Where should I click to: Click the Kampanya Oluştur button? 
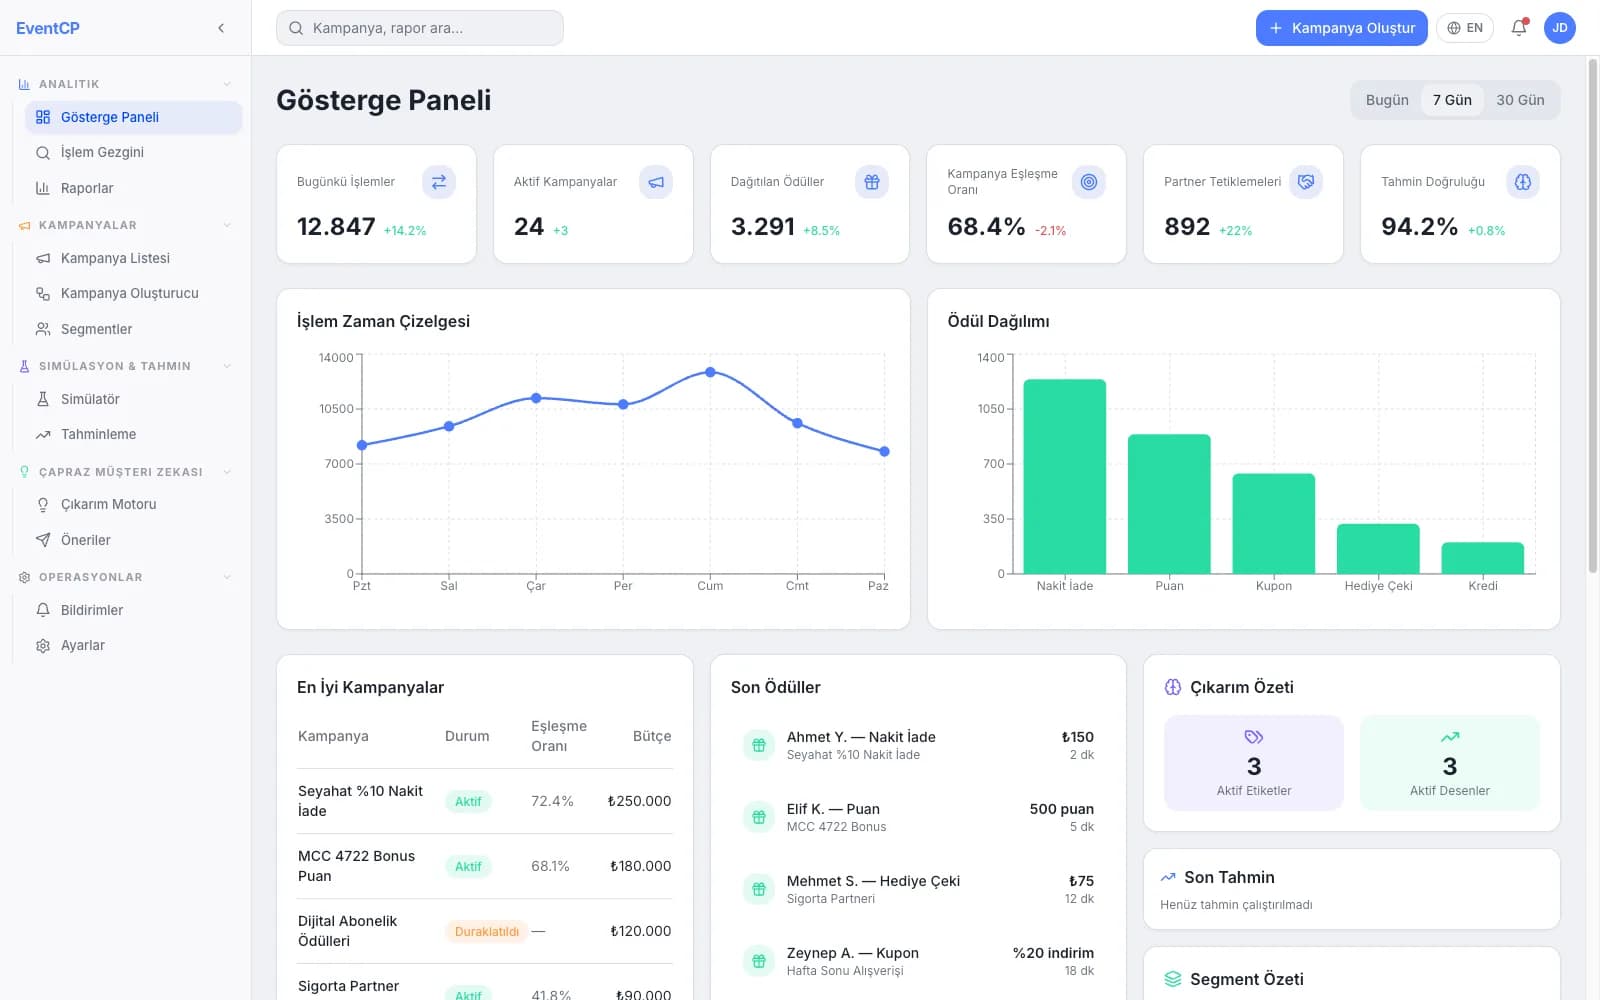(x=1342, y=28)
